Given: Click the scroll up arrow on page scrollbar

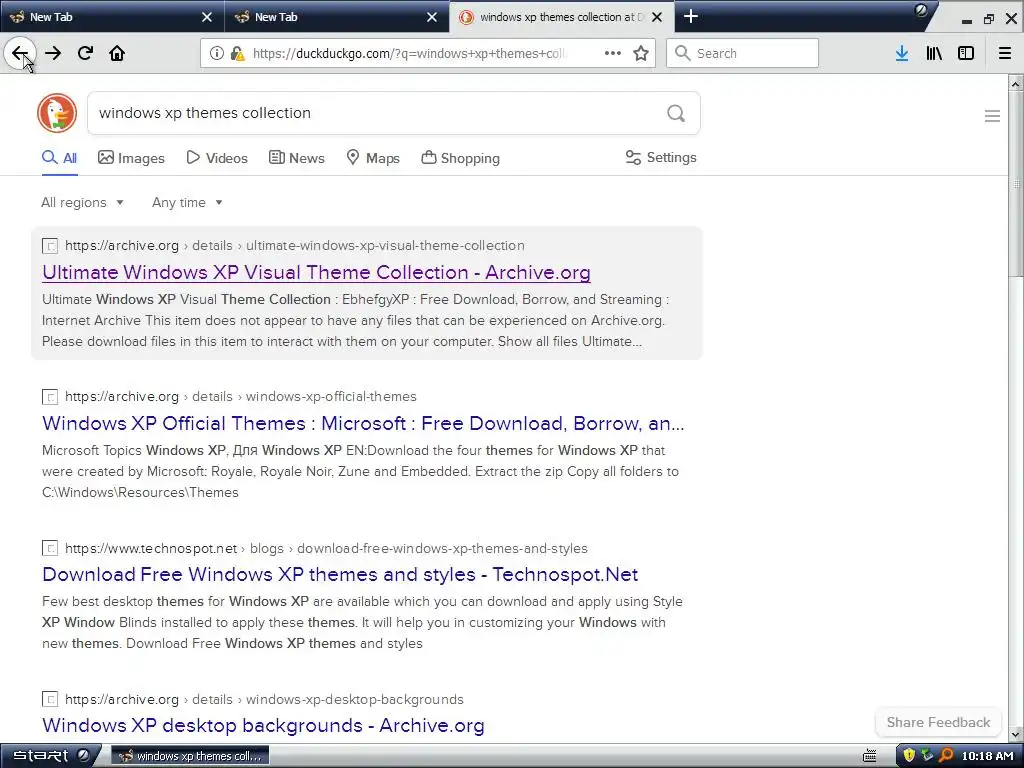Looking at the screenshot, I should pos(1016,83).
